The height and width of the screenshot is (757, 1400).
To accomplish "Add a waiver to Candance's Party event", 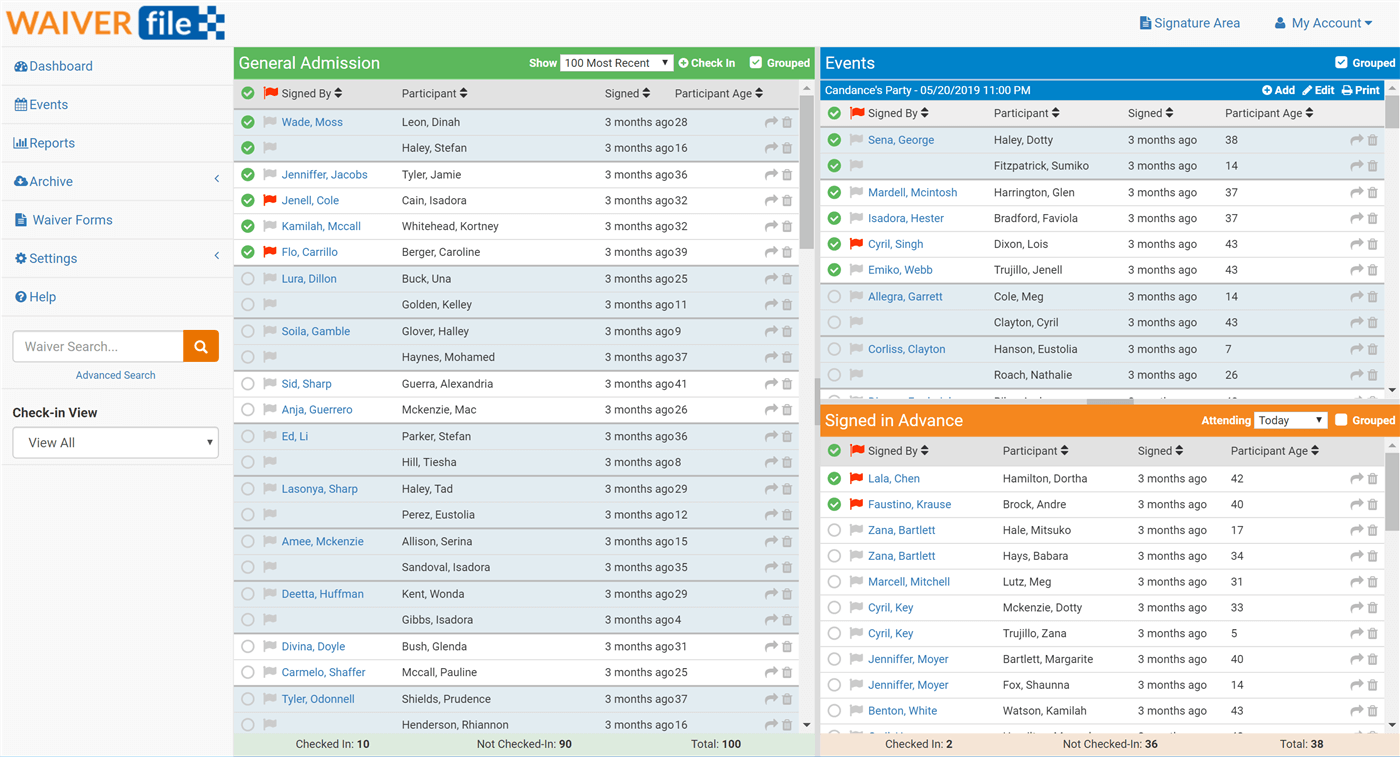I will 1278,90.
